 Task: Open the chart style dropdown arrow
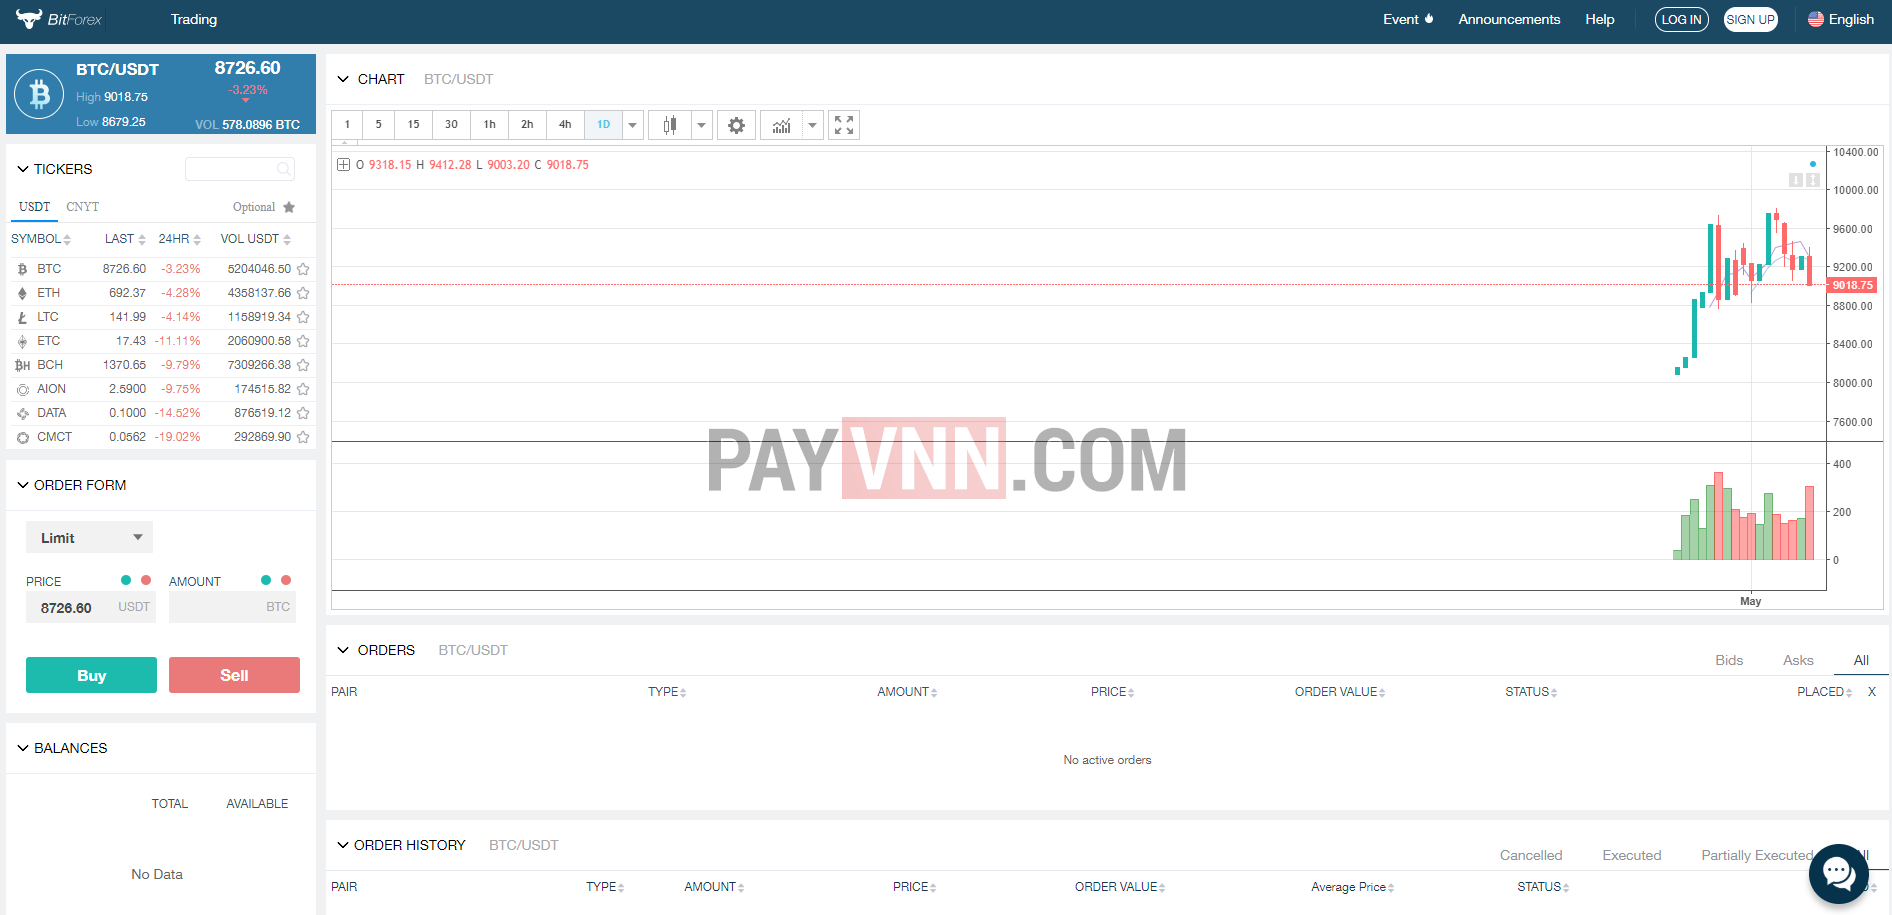tap(701, 125)
